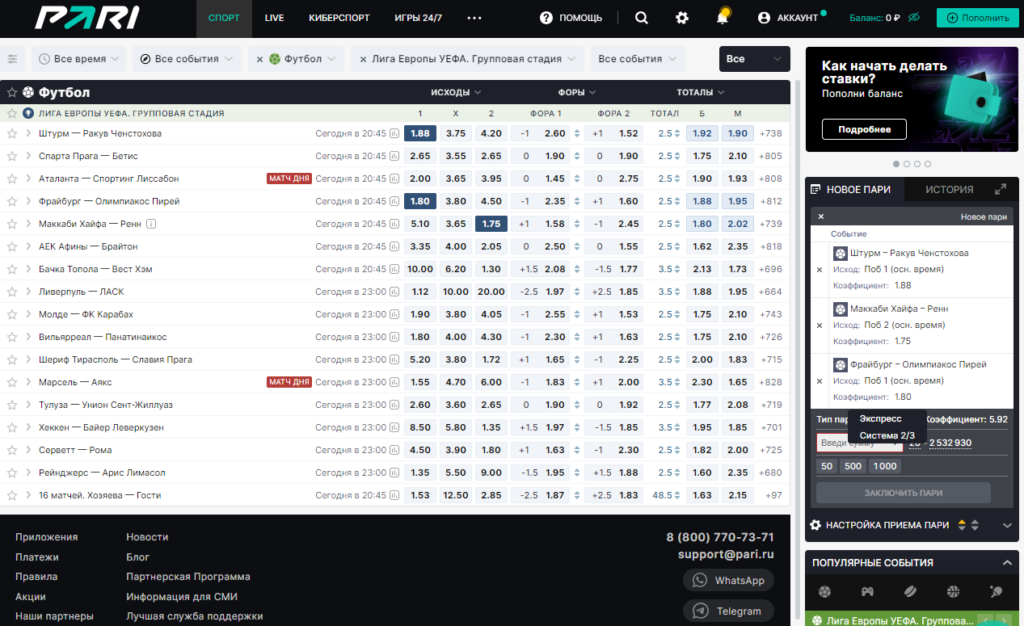Switch to ИСТОРИЯ tab in bet slip

tap(949, 189)
